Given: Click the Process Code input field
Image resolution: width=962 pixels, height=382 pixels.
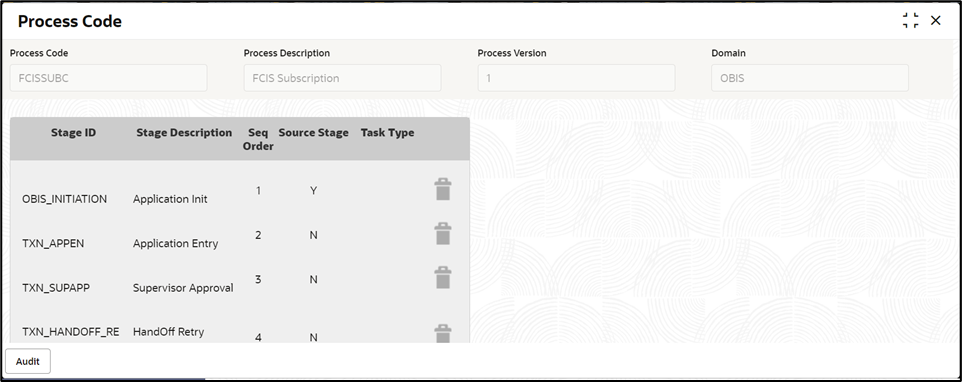Looking at the screenshot, I should [x=109, y=78].
